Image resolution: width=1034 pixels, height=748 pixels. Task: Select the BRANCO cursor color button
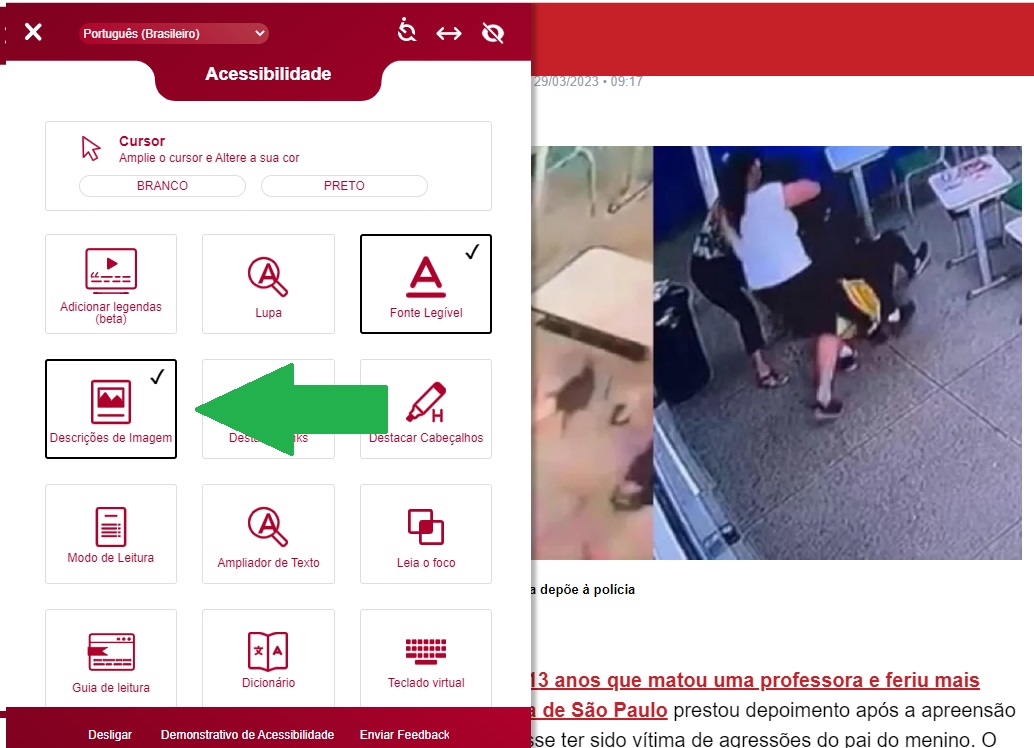pos(162,185)
